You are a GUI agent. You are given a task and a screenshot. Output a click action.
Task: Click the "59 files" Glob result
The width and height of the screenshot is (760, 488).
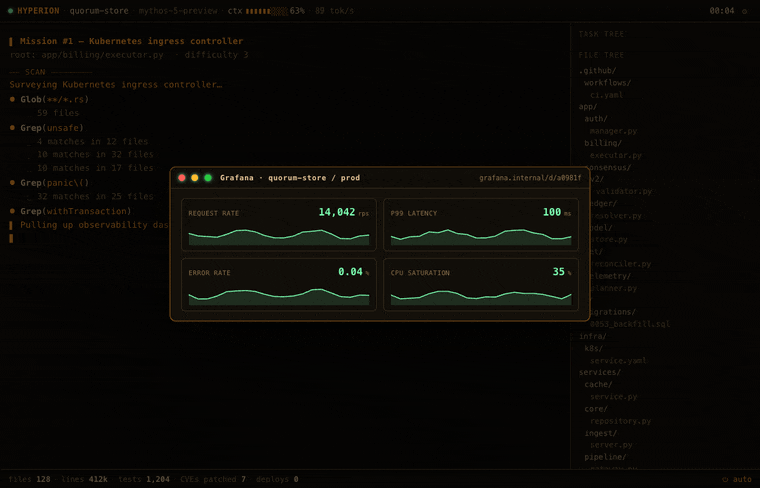click(58, 113)
